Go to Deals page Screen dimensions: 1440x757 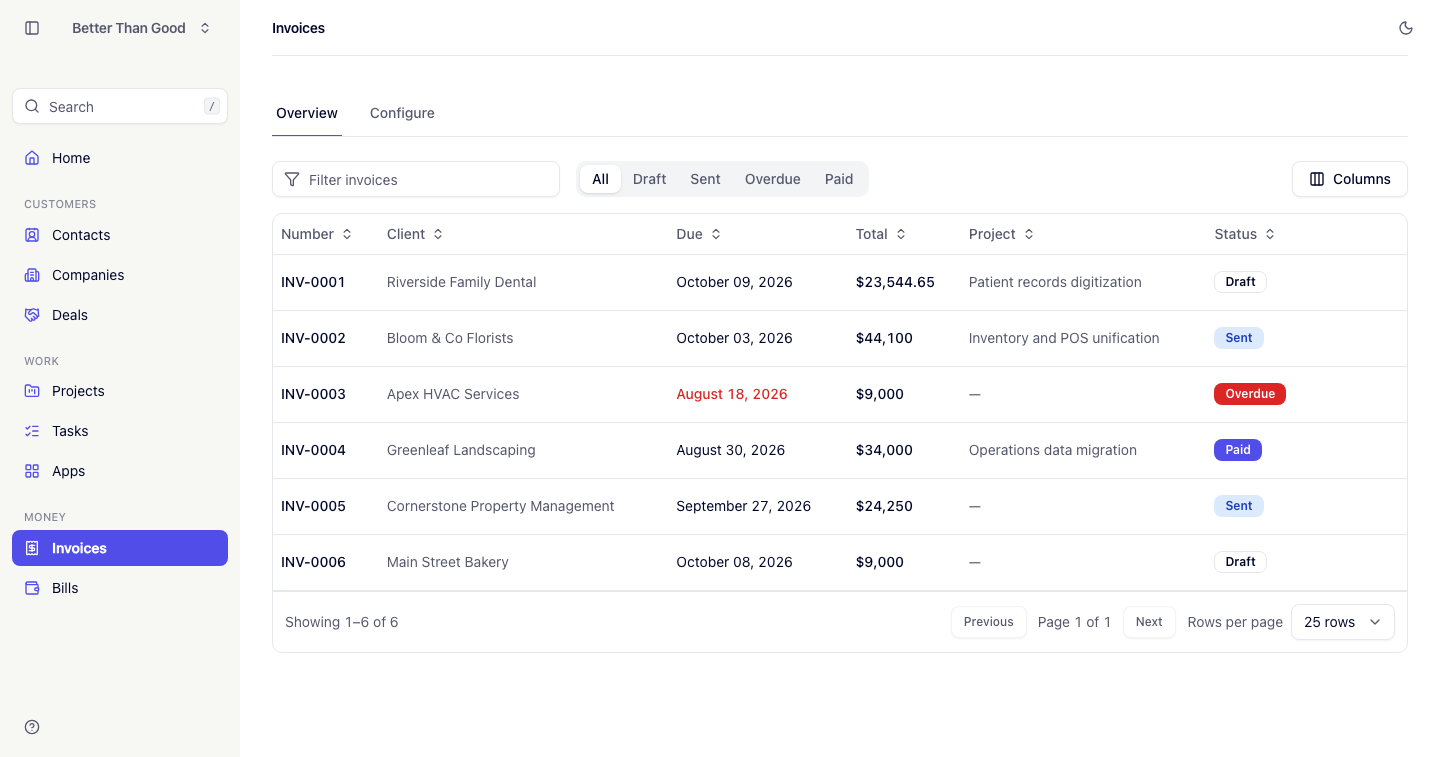coord(120,315)
